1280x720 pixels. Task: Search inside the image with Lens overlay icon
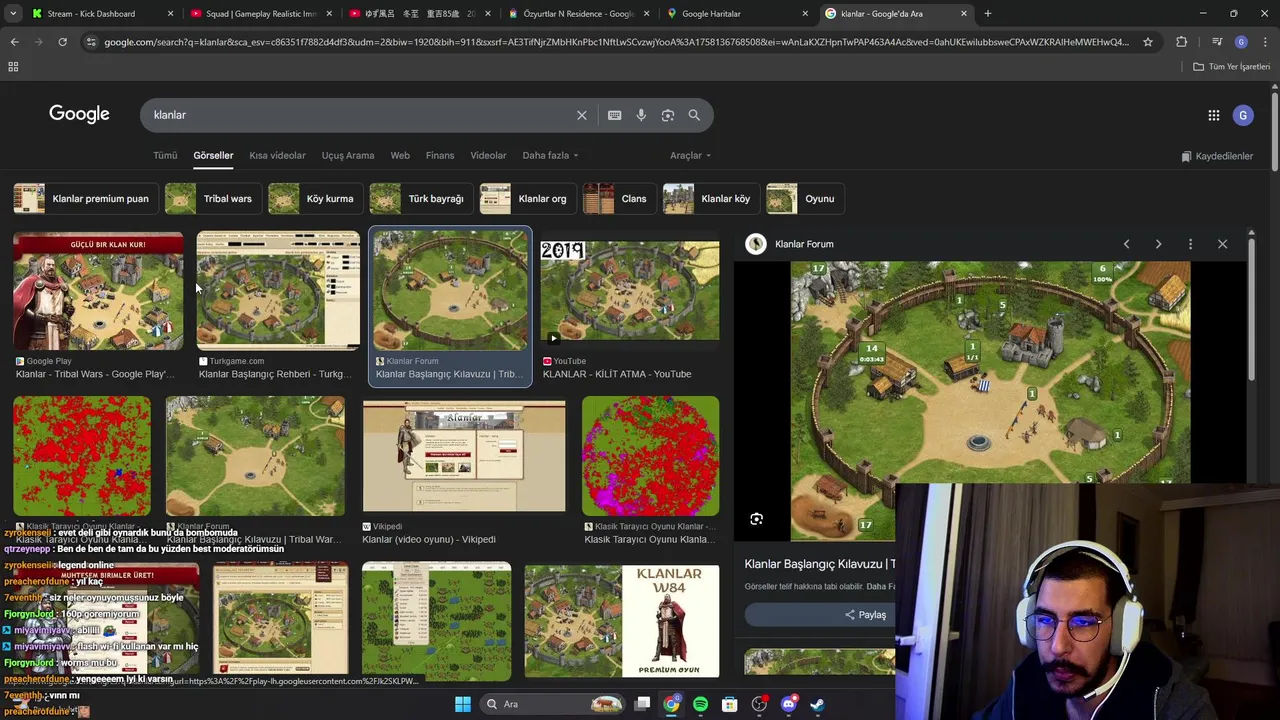(757, 519)
